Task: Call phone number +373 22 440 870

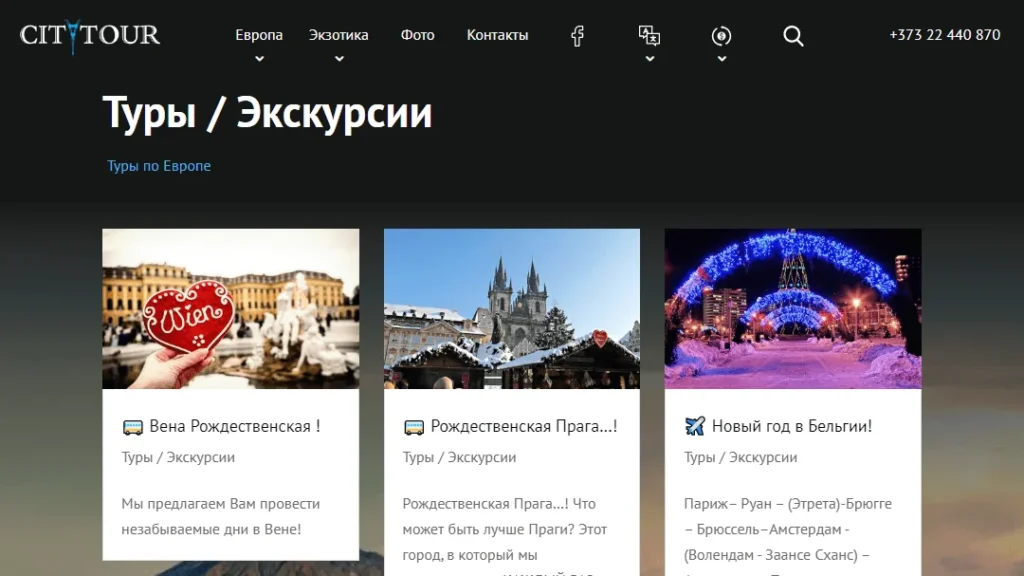Action: (944, 35)
